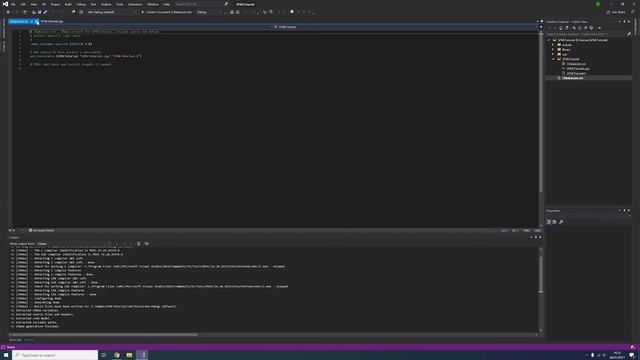The width and height of the screenshot is (640, 360).
Task: Expand the out folder
Action: 553,54
